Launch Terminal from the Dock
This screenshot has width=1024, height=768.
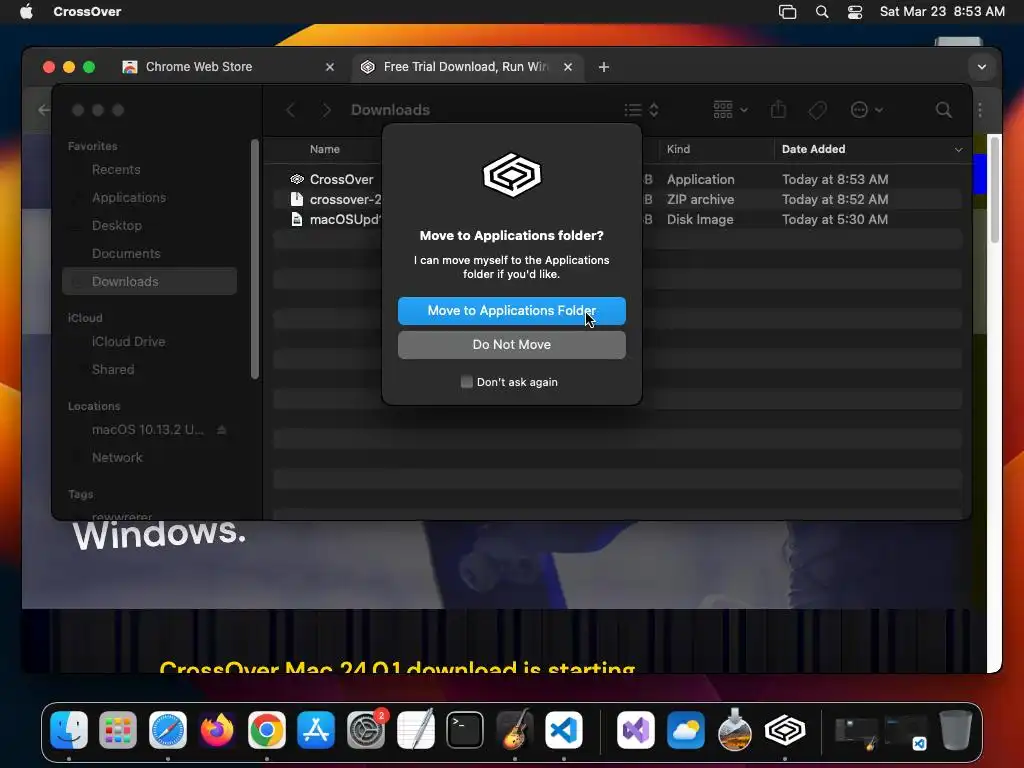tap(465, 729)
